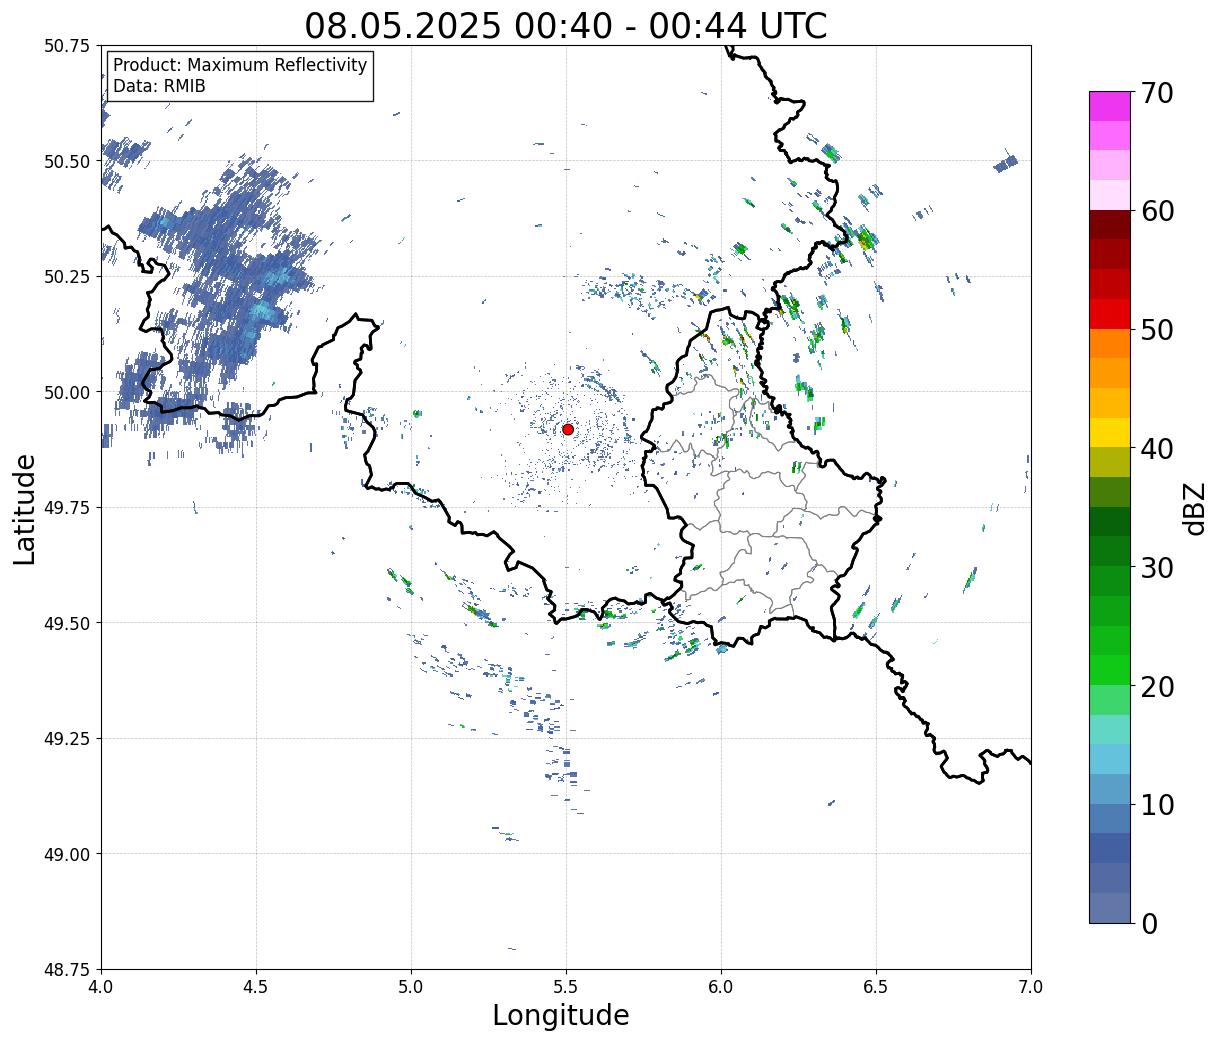Click the latitude tick label 49.50
The height and width of the screenshot is (1040, 1219).
[67, 623]
